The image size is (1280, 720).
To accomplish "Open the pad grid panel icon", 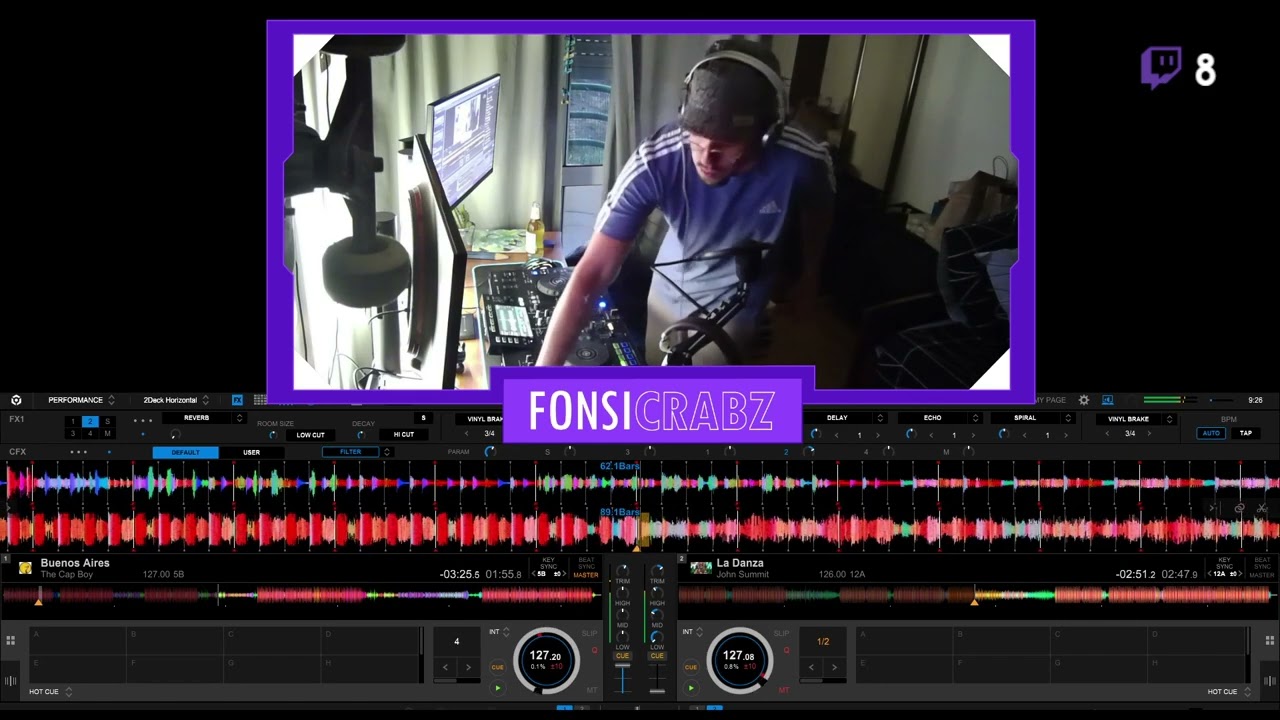I will click(259, 400).
